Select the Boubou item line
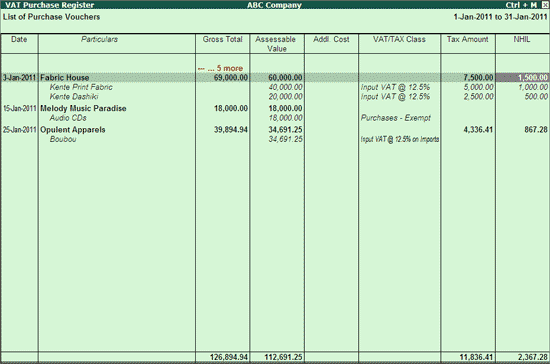 tap(63, 139)
